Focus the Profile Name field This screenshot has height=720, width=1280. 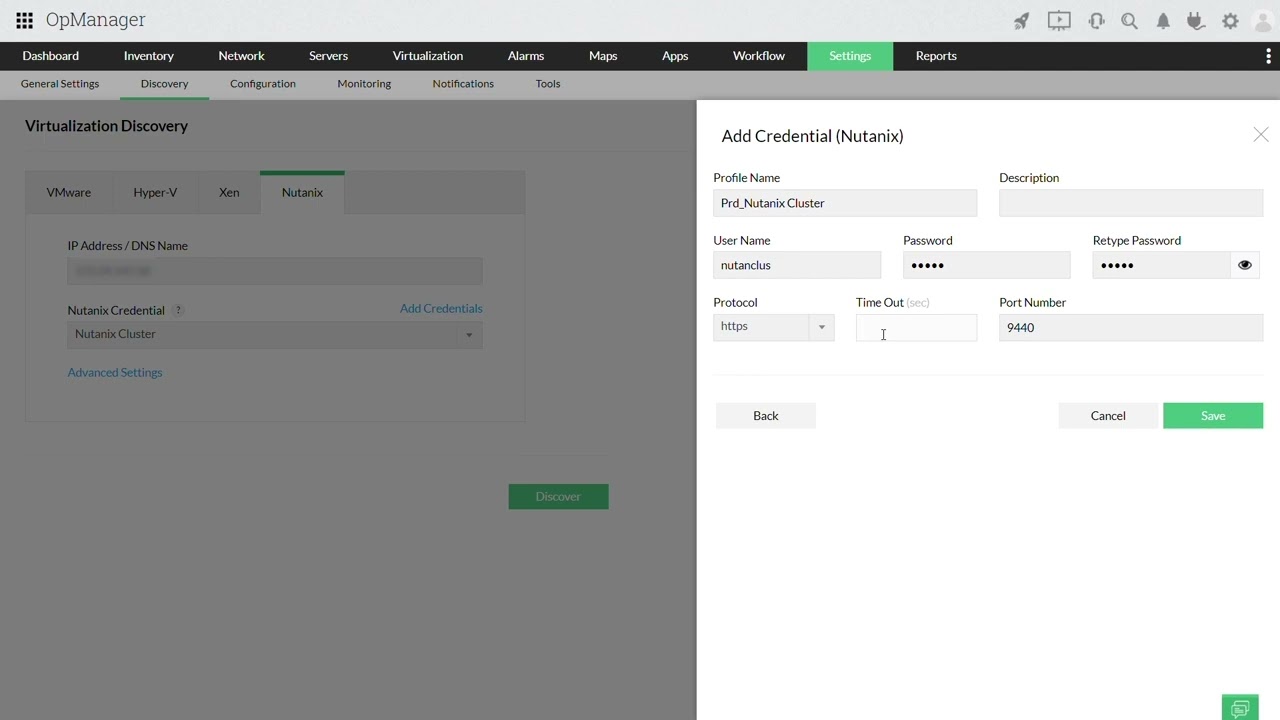[x=845, y=203]
